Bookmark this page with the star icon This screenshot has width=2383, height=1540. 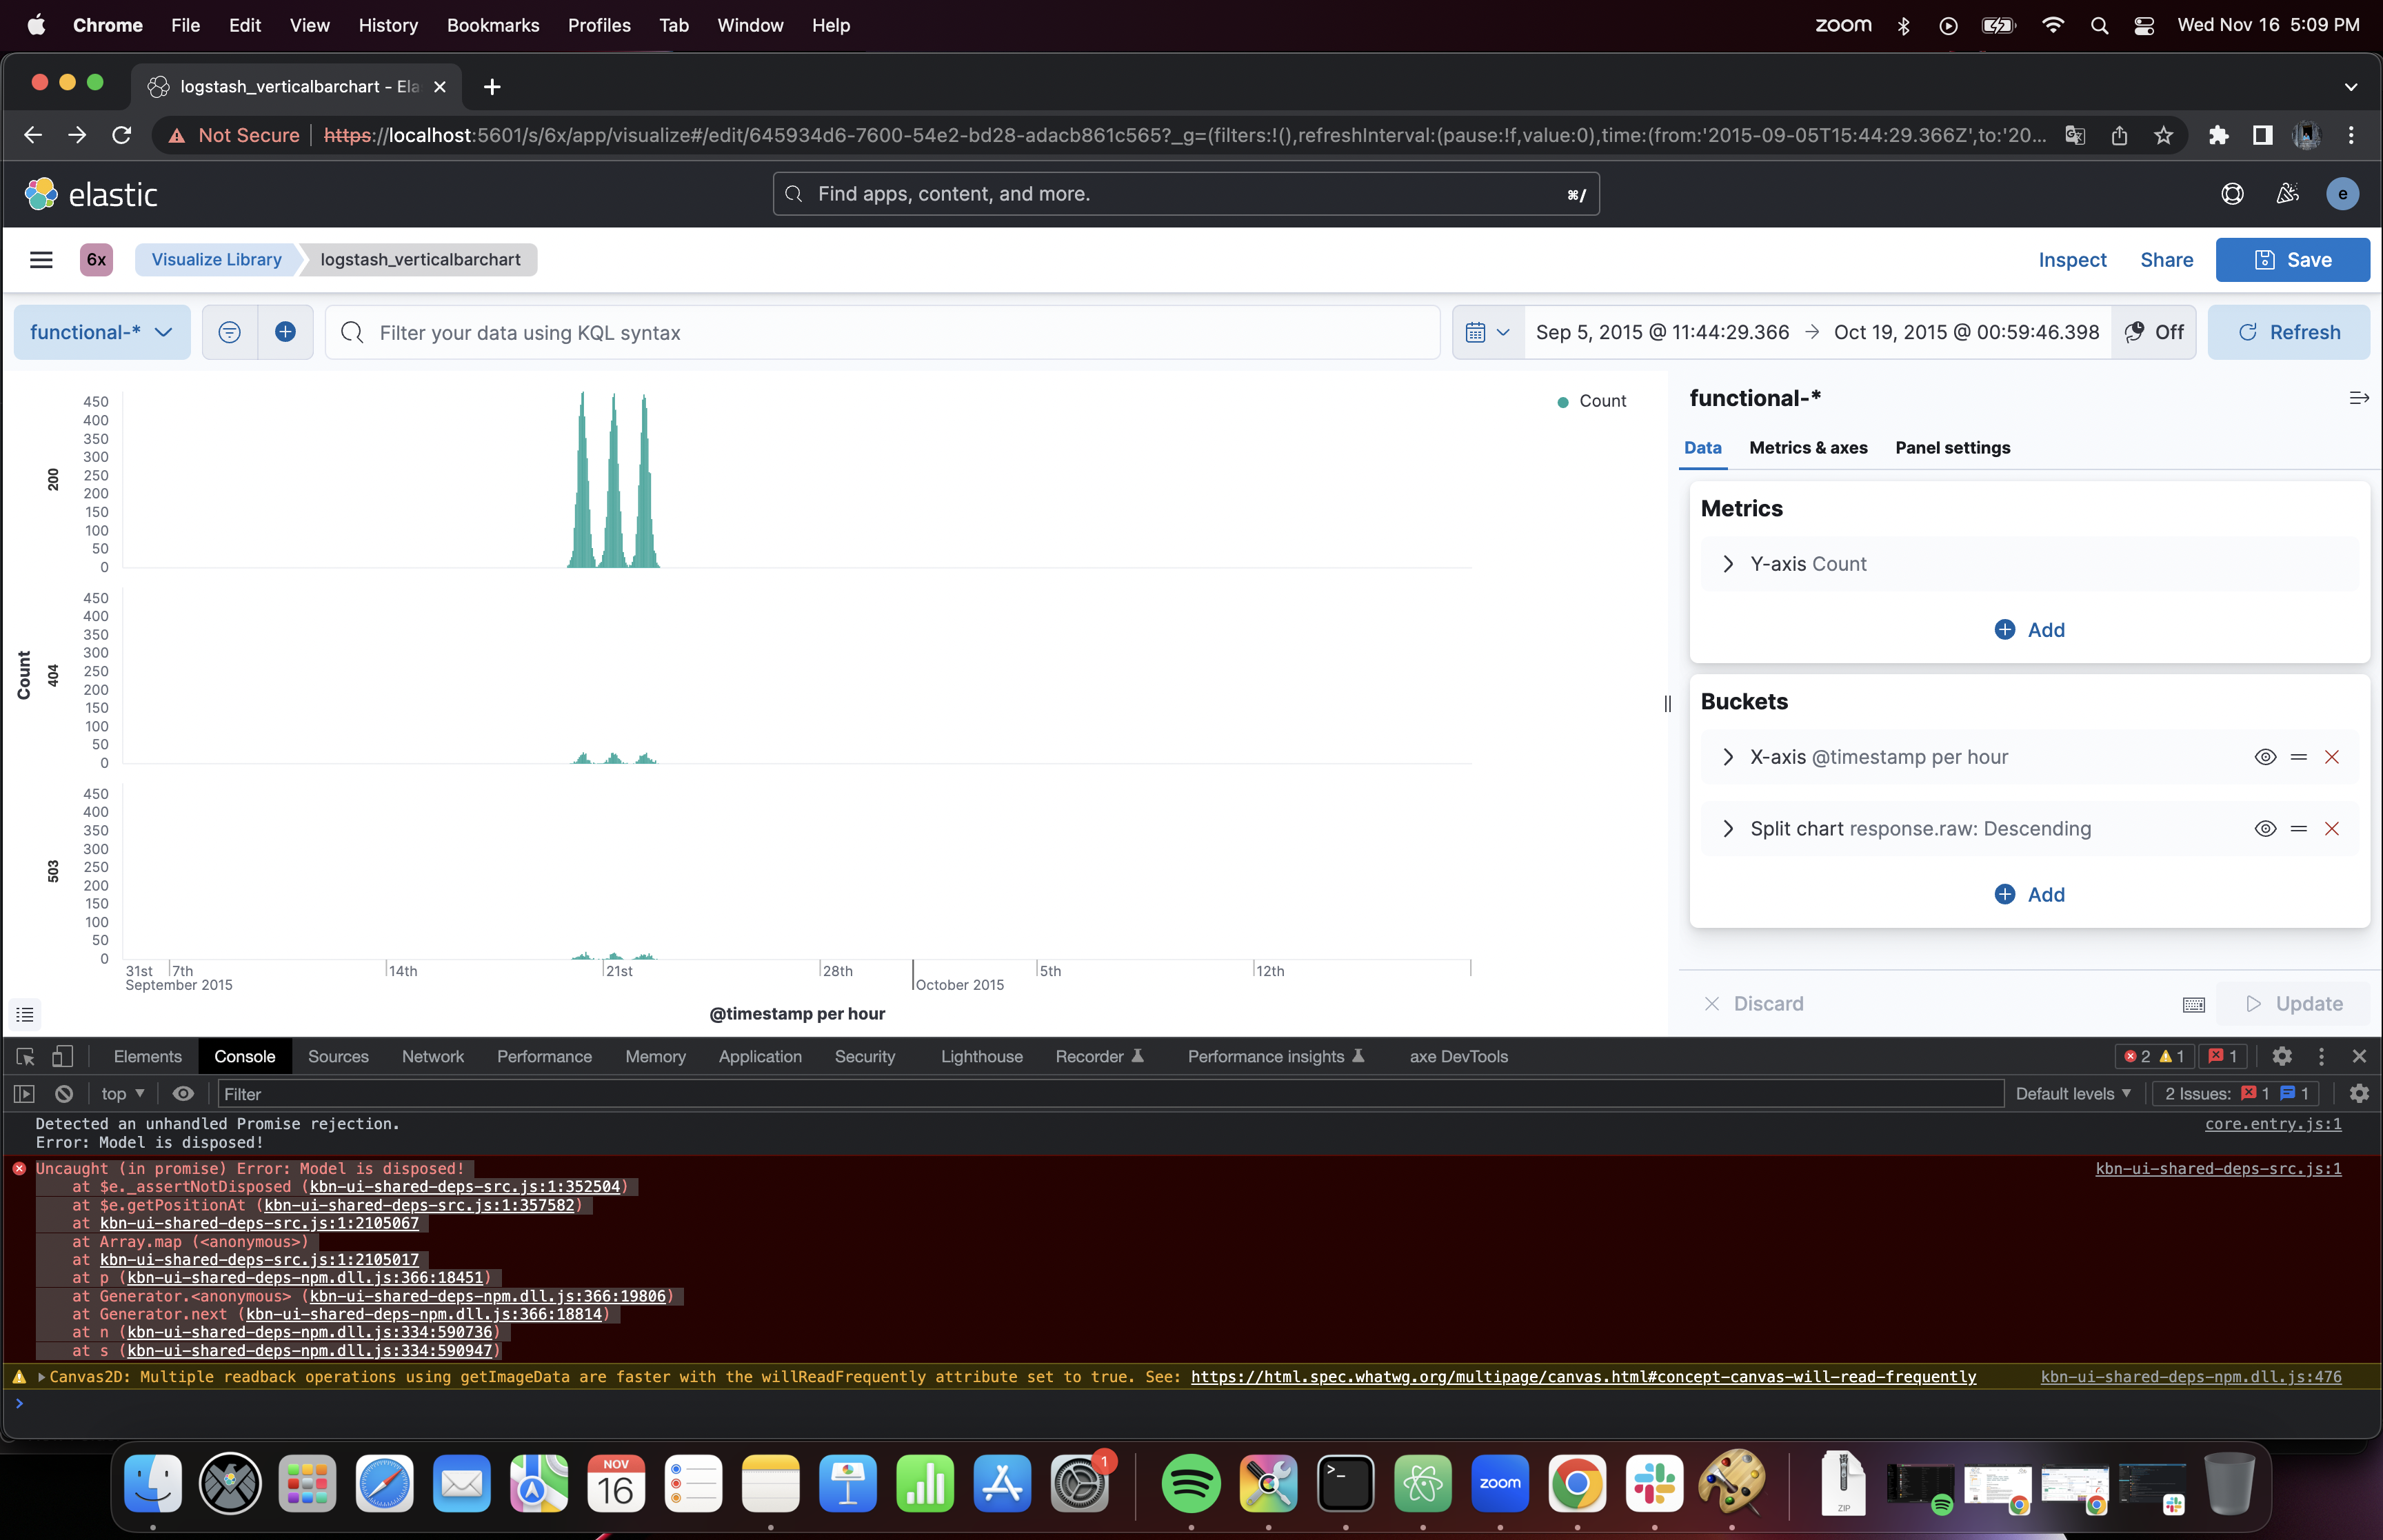tap(2163, 135)
